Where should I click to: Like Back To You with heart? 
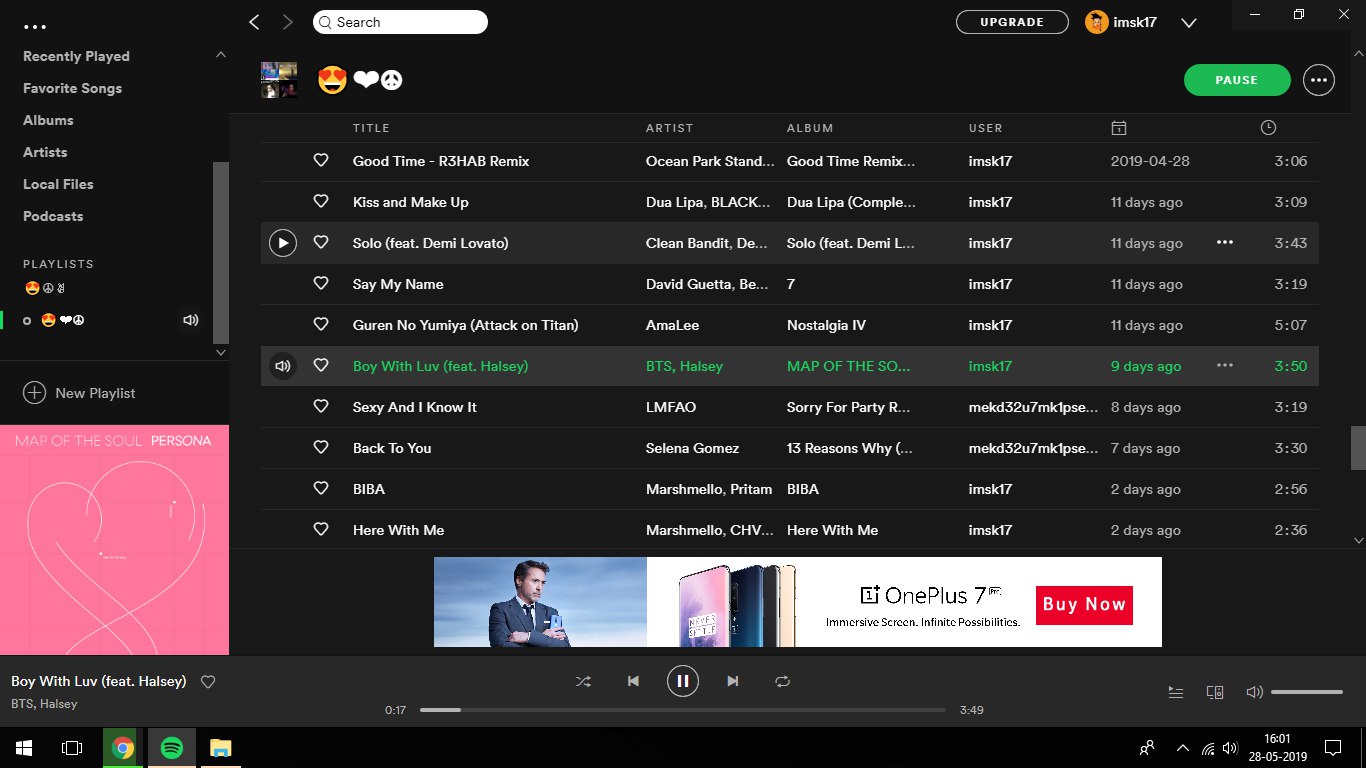pos(321,448)
